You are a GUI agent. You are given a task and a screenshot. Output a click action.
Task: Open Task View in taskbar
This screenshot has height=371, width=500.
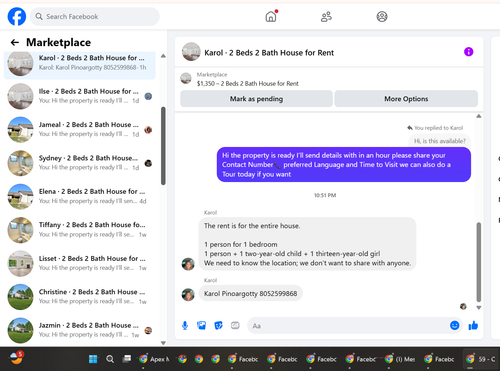127,359
